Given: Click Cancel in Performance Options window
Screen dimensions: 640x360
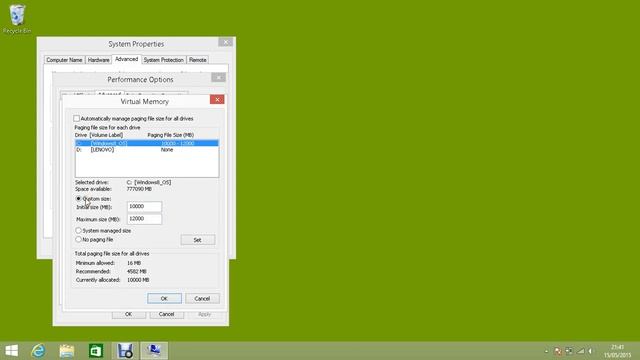Looking at the screenshot, I should 167,314.
